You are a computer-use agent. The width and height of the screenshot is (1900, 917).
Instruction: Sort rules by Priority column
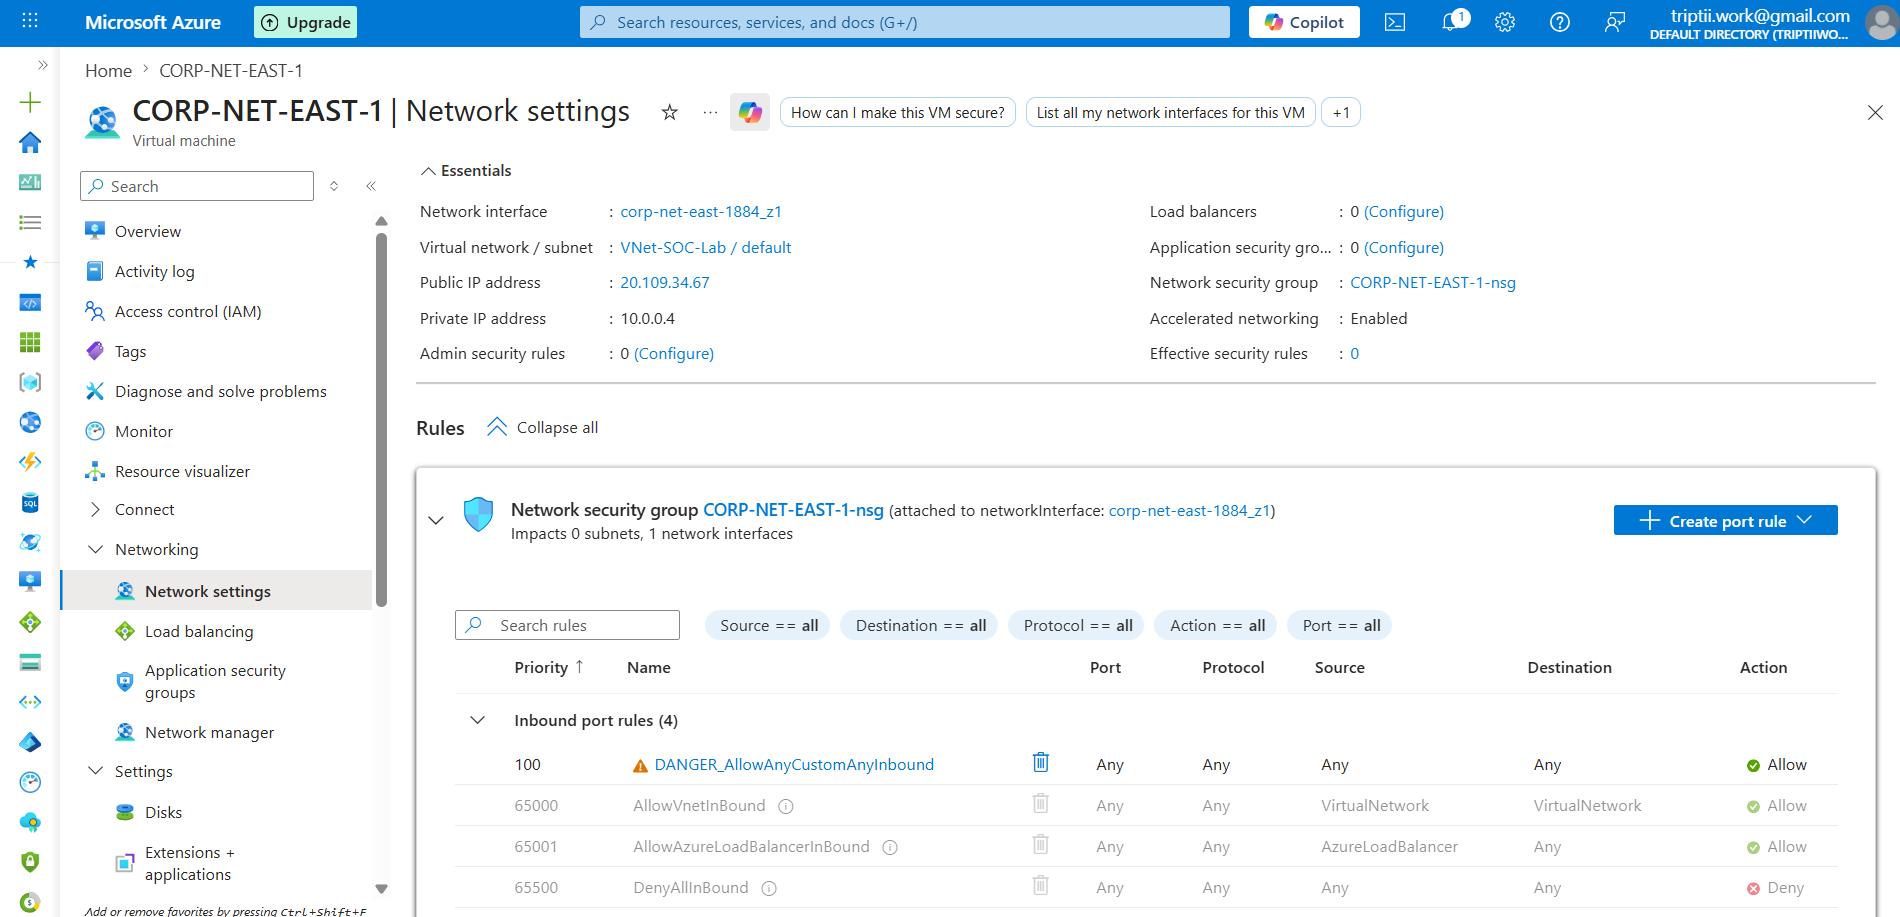[549, 667]
